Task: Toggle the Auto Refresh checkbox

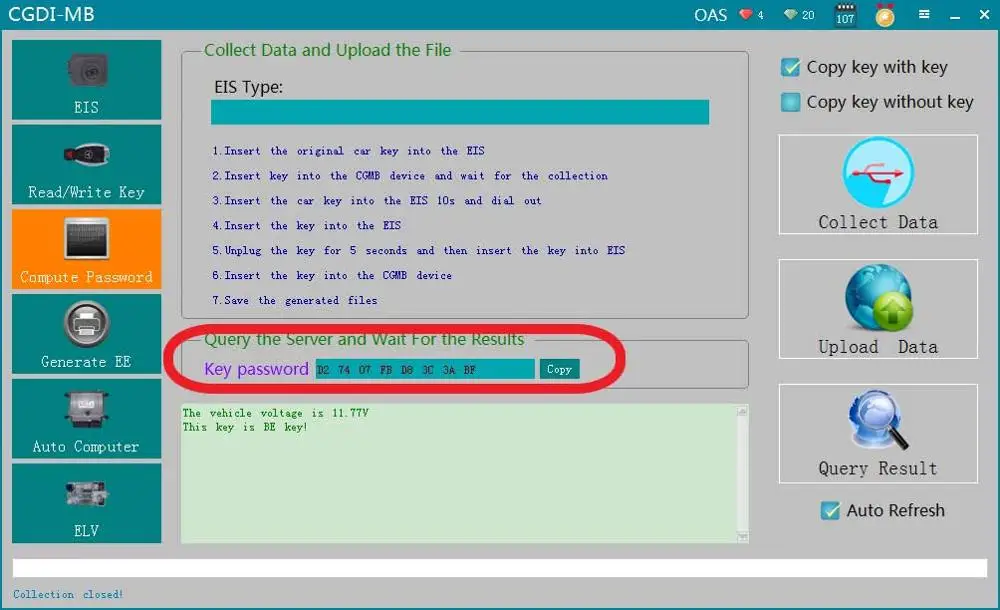Action: tap(830, 510)
